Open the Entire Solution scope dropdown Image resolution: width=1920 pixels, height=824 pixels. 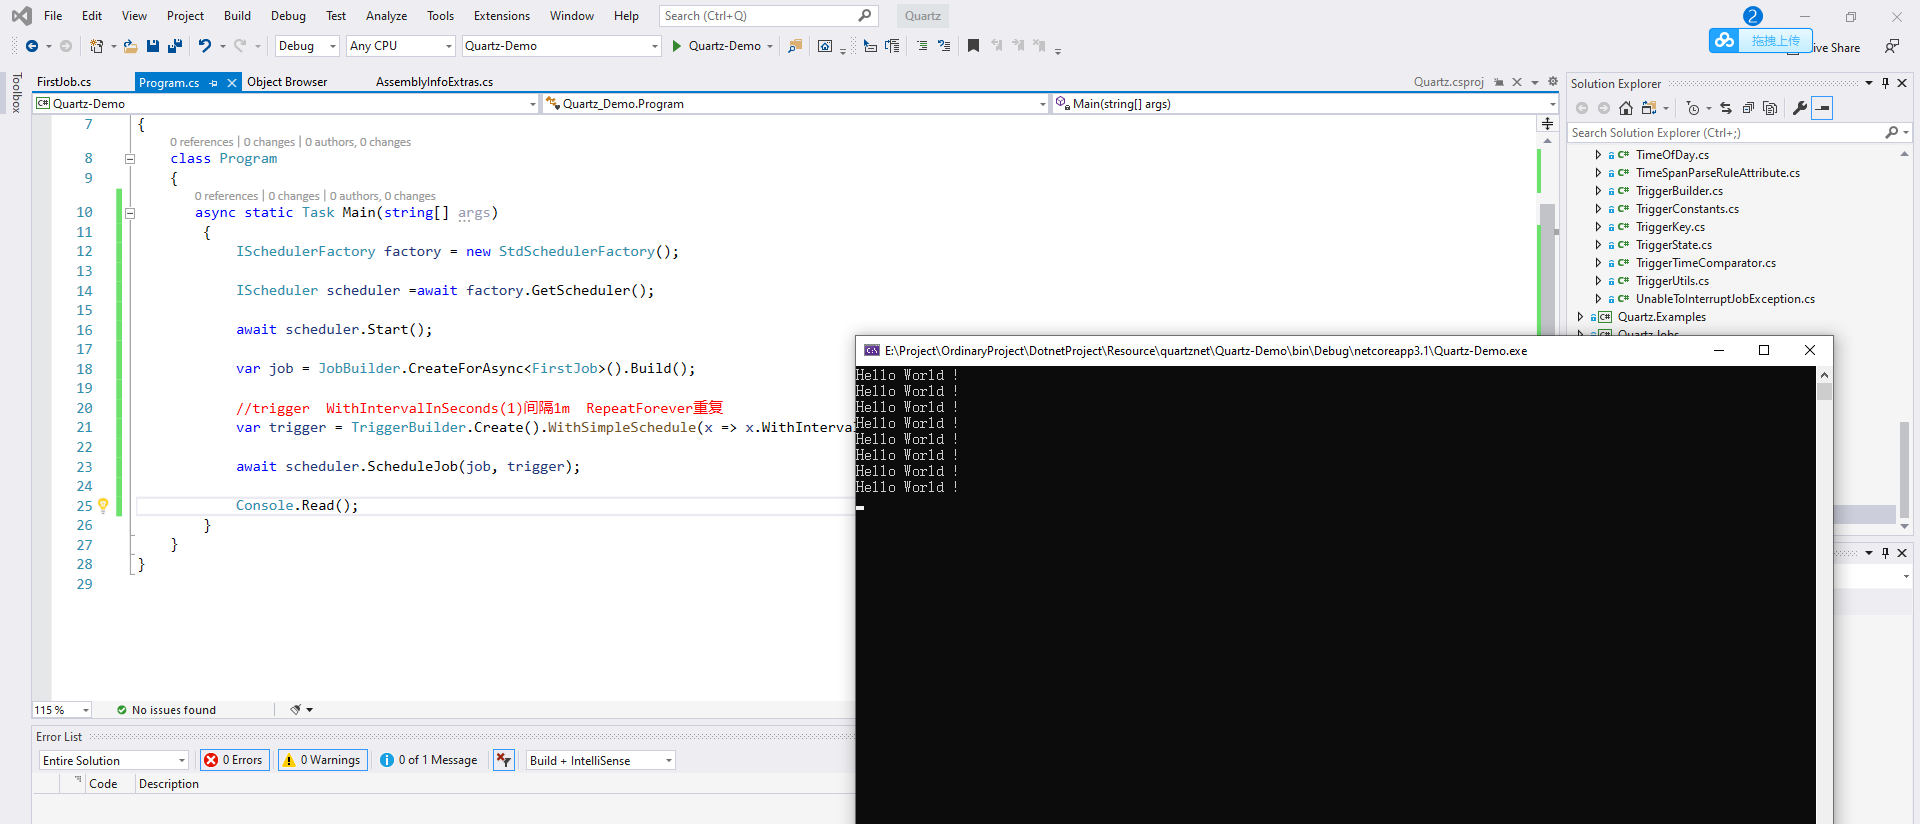pos(114,760)
